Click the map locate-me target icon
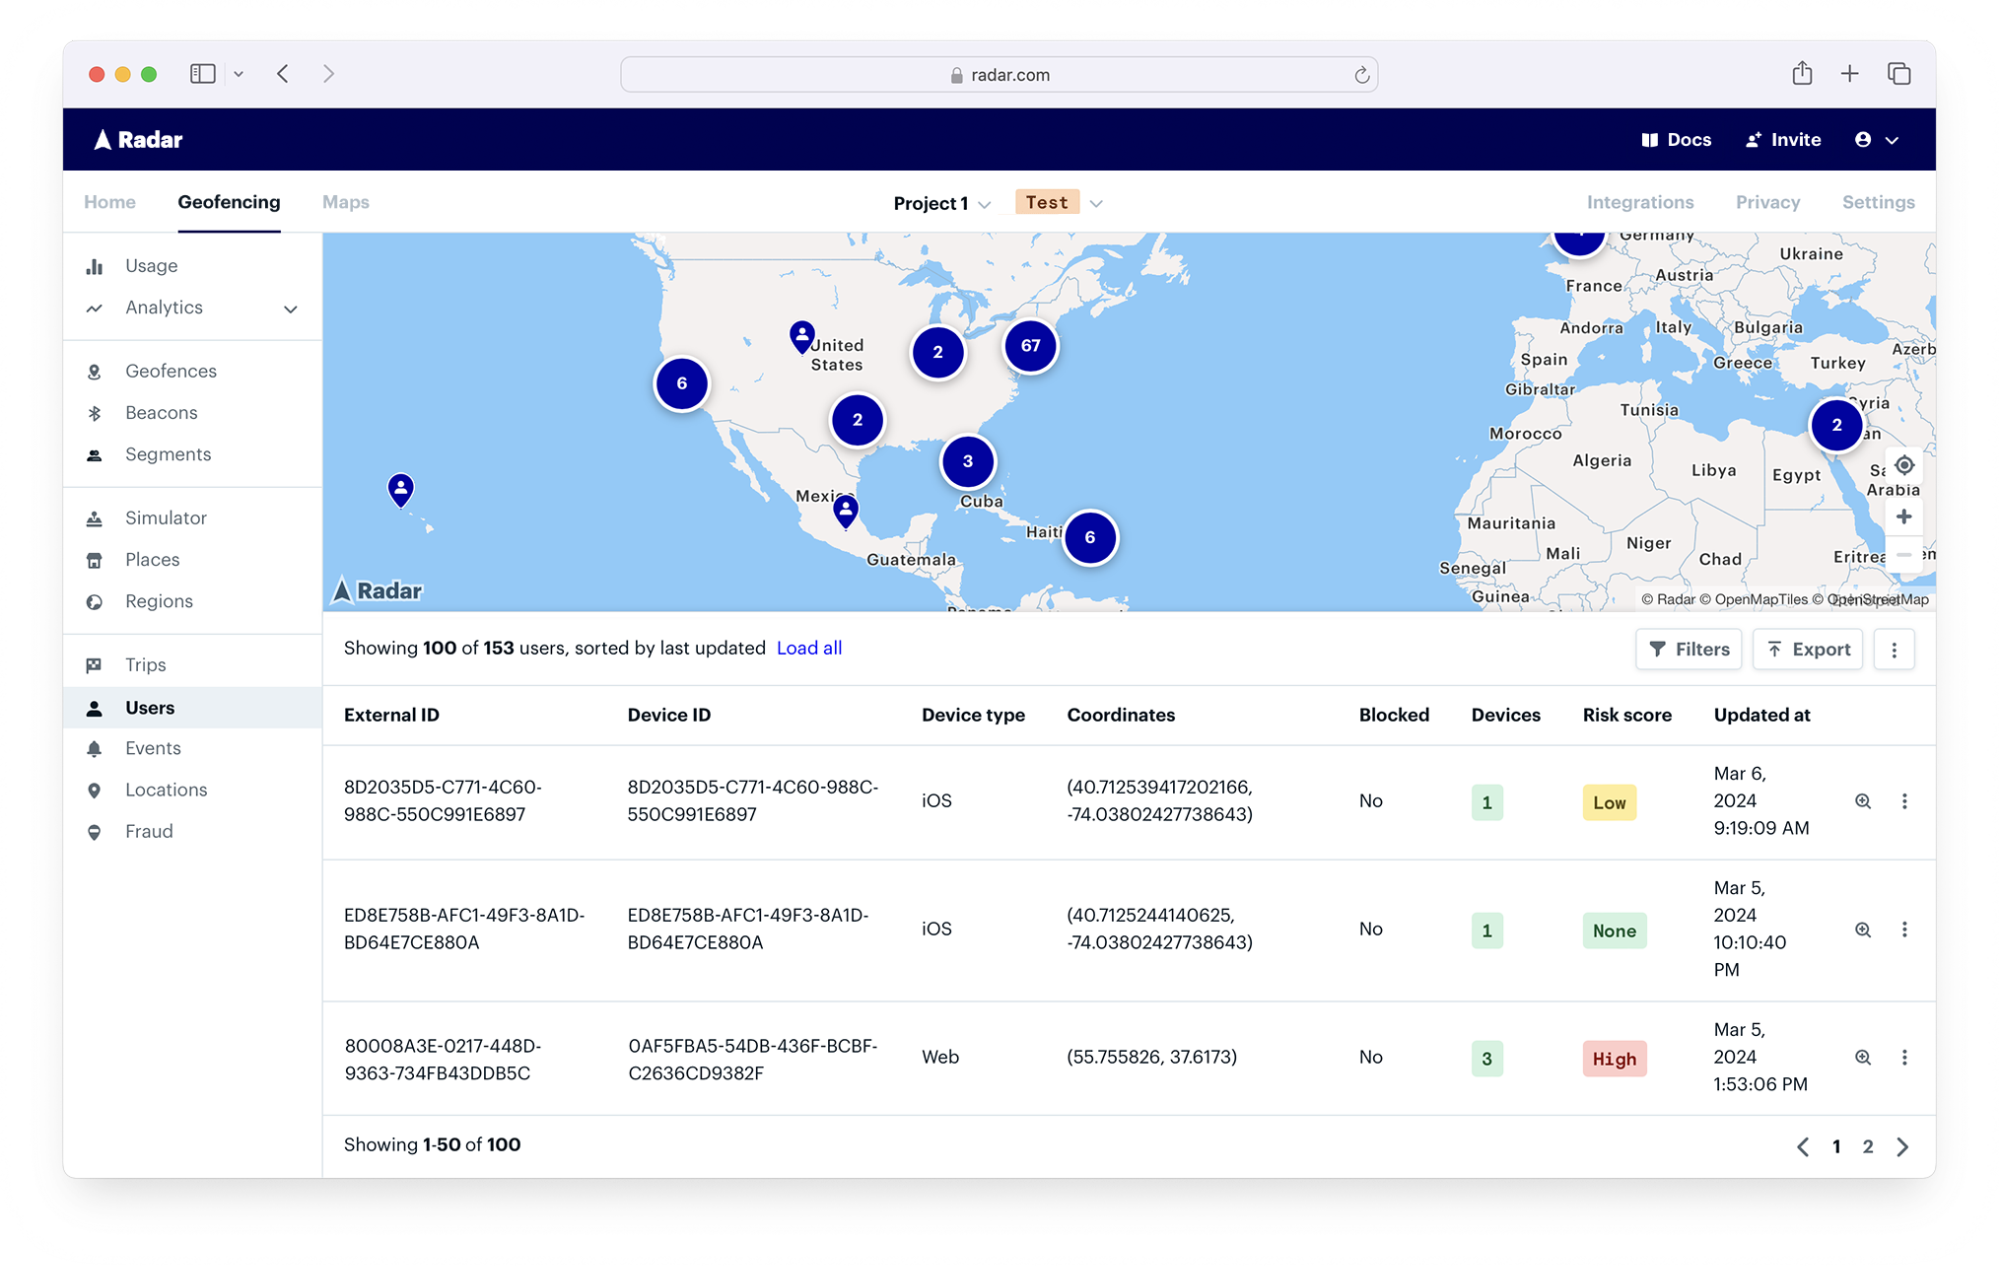Image resolution: width=1999 pixels, height=1266 pixels. point(1903,465)
